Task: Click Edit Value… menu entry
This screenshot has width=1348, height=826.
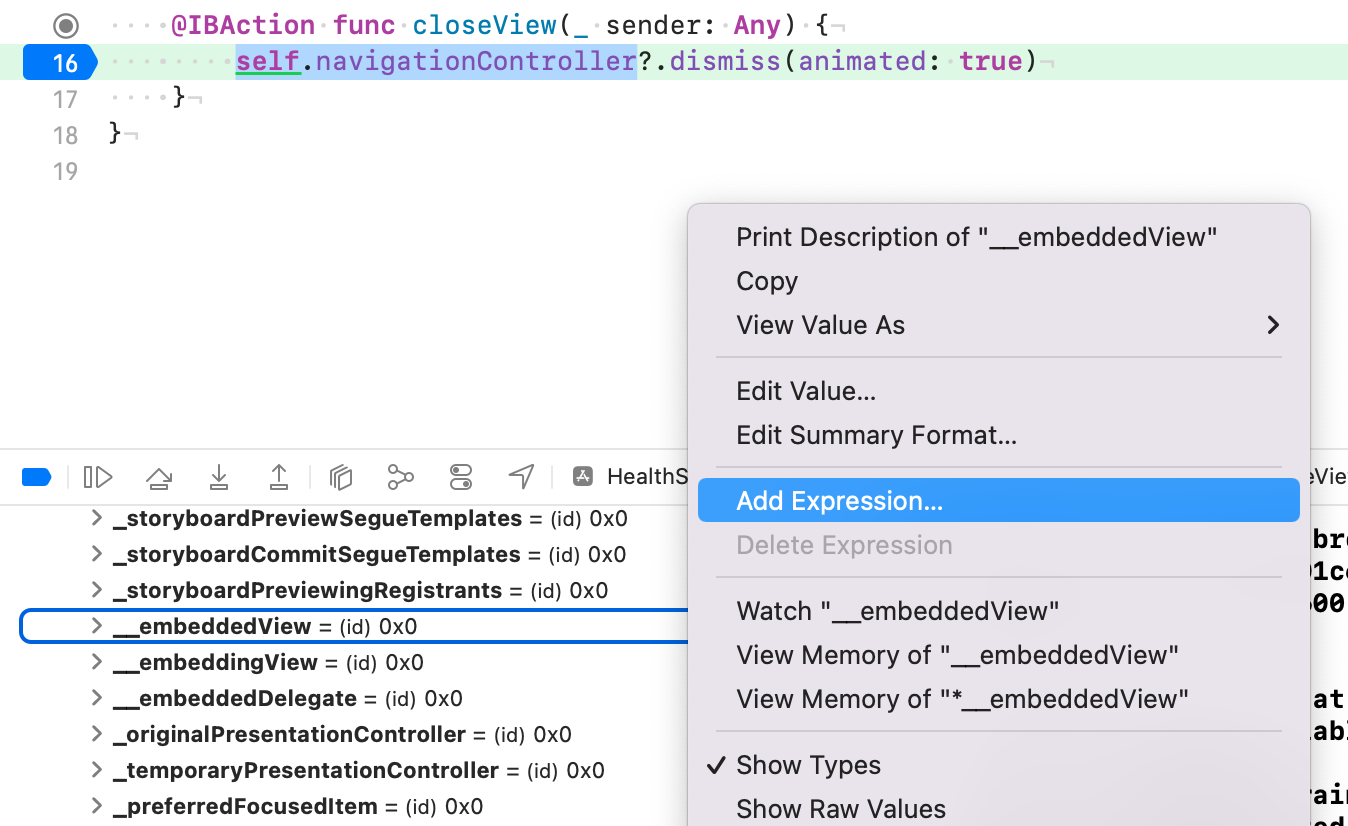Action: click(806, 391)
